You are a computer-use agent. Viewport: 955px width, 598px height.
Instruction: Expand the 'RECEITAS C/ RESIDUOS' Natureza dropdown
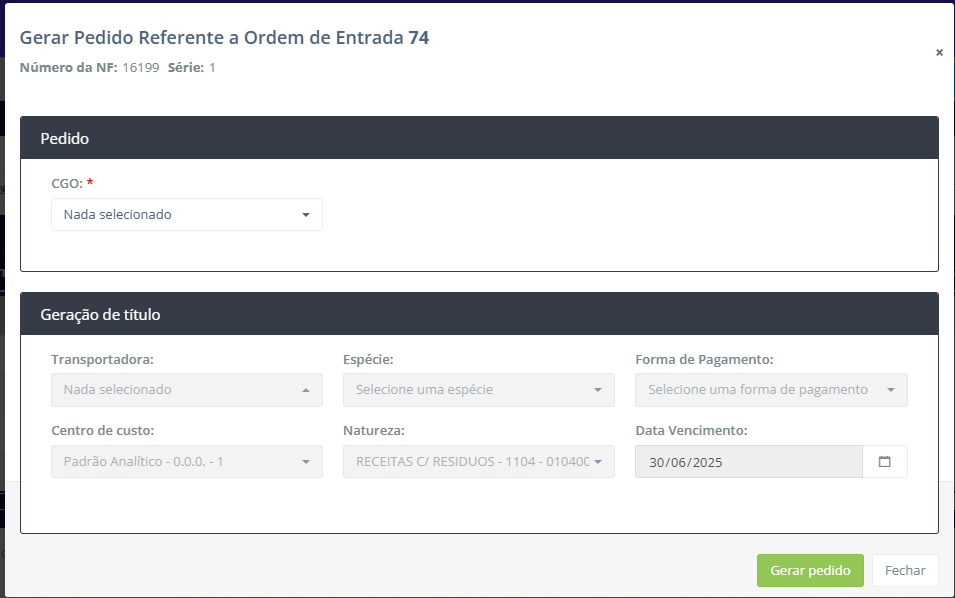point(478,462)
